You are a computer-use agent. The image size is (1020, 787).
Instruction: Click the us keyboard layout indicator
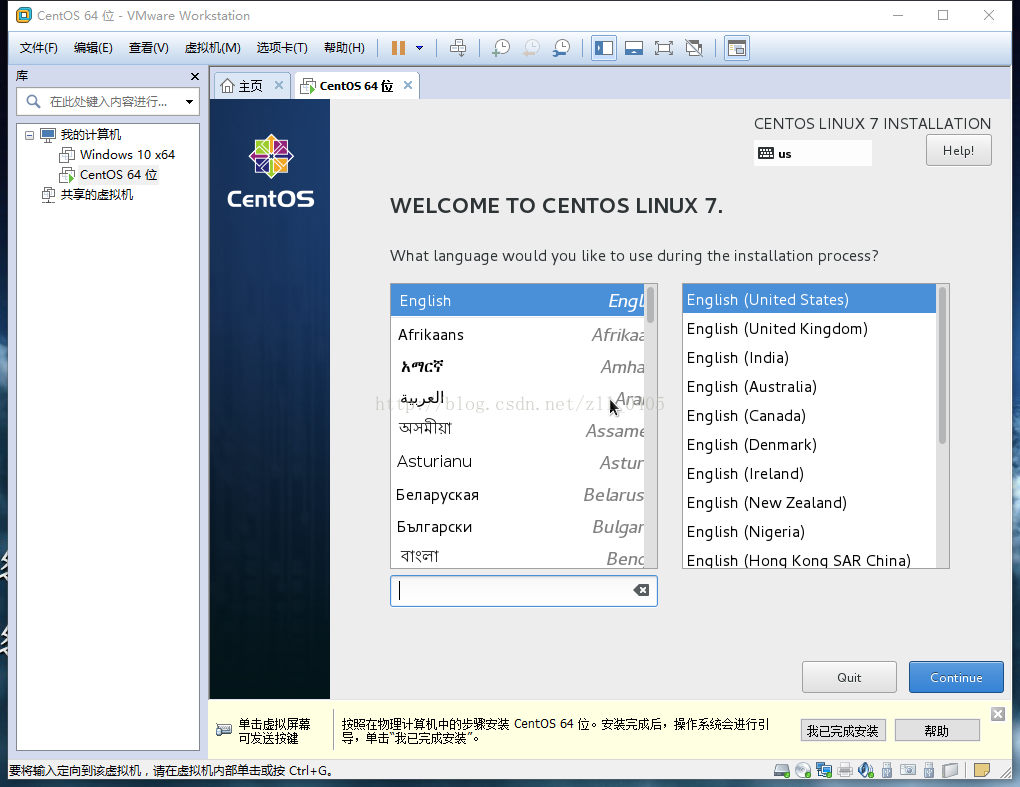tap(812, 153)
